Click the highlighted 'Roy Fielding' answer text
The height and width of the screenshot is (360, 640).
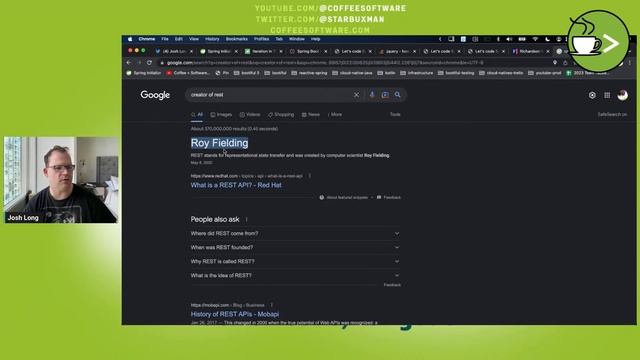[x=220, y=143]
